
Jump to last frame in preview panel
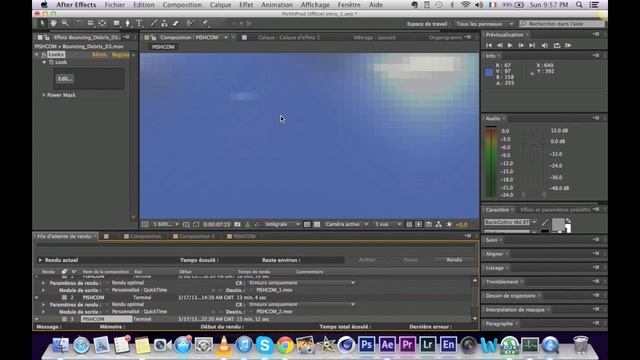(532, 45)
